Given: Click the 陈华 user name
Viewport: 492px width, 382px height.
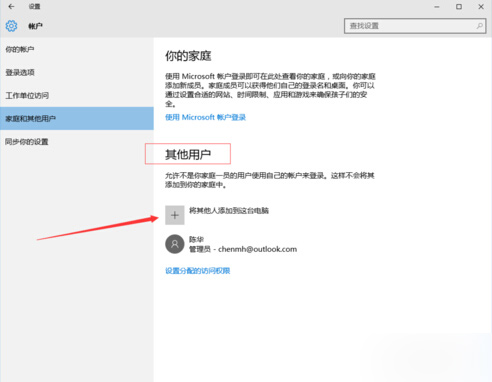Looking at the screenshot, I should click(x=196, y=239).
